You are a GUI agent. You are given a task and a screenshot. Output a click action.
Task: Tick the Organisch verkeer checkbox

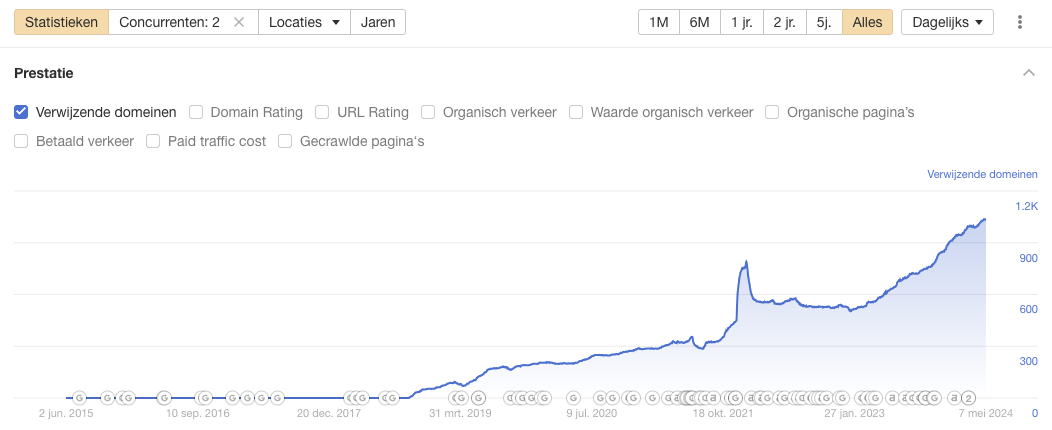click(428, 112)
